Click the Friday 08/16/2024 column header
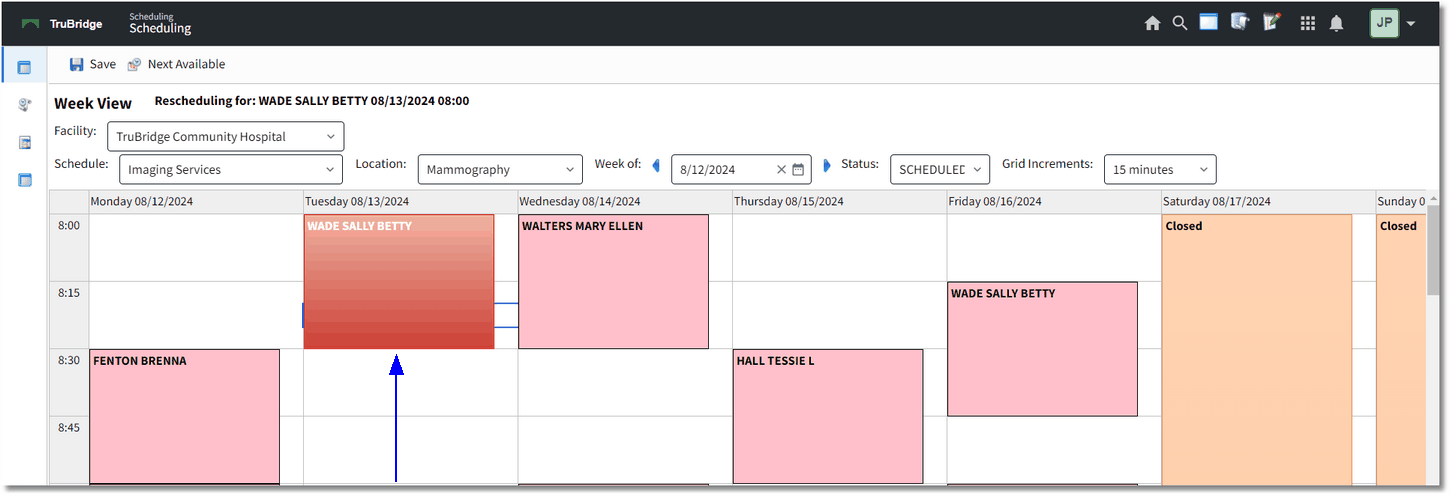 pos(1054,202)
